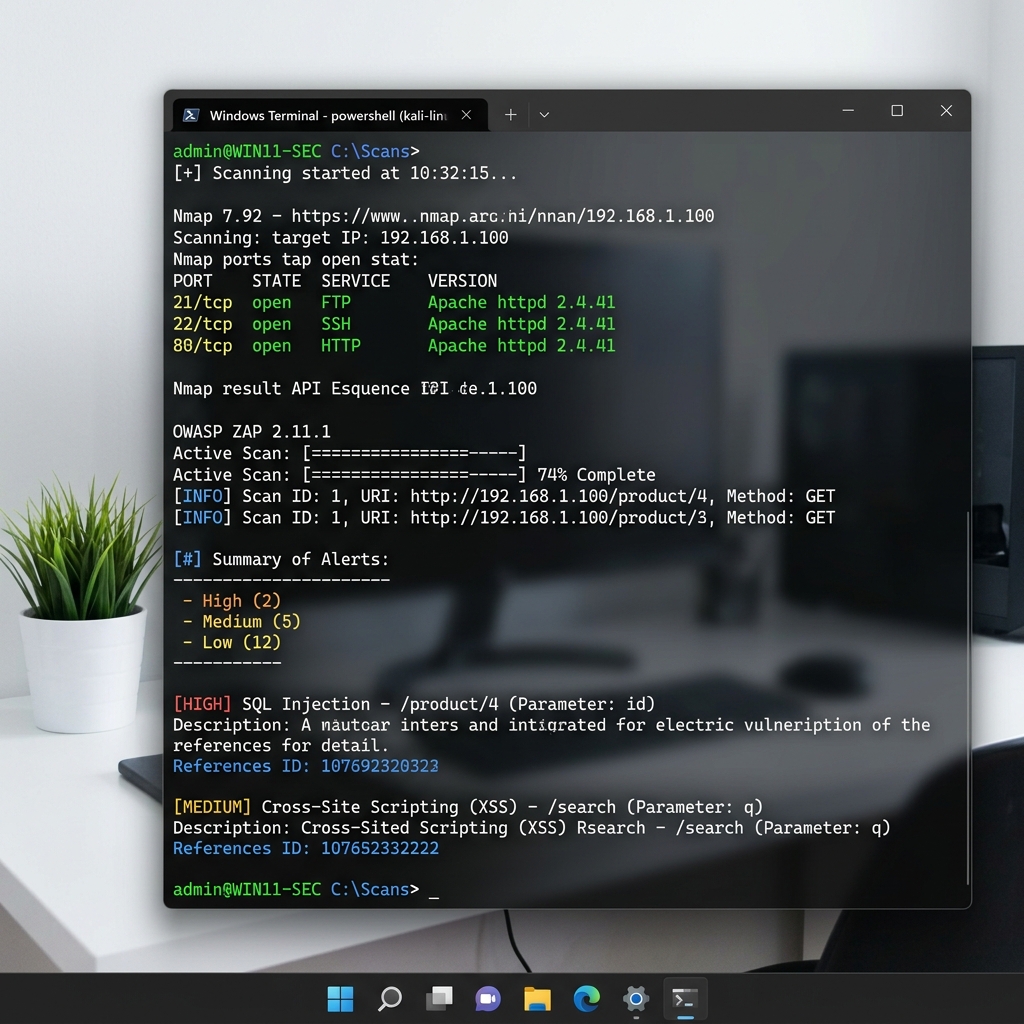Click the 80/tcp port entry
This screenshot has height=1024, width=1024.
point(202,345)
